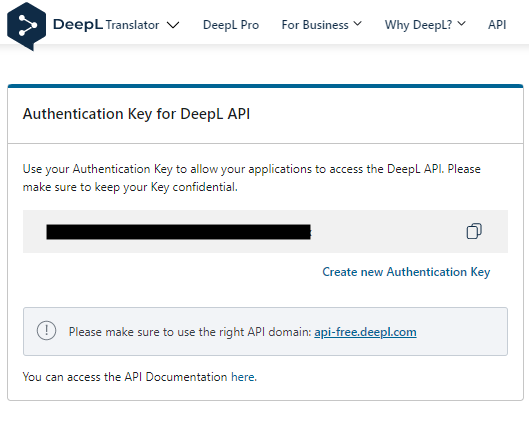Open the For Business menu label
This screenshot has height=446, width=529.
(315, 25)
